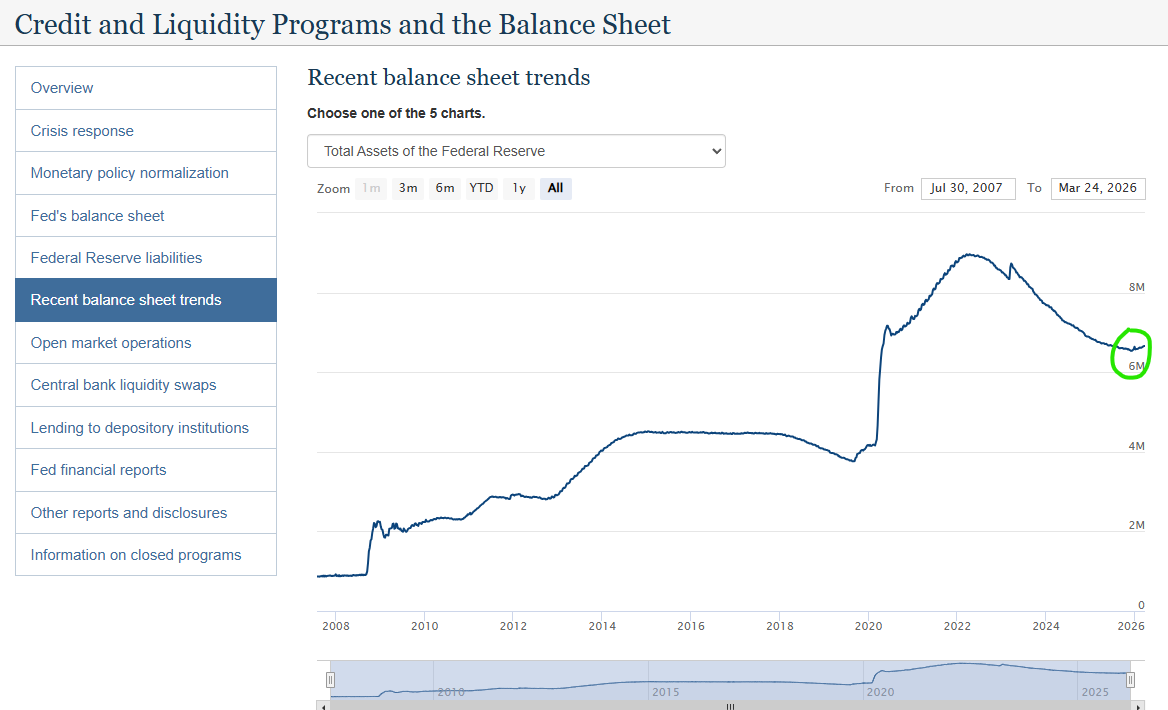
Task: Go to Central bank liquidity swaps
Action: pyautogui.click(x=146, y=385)
